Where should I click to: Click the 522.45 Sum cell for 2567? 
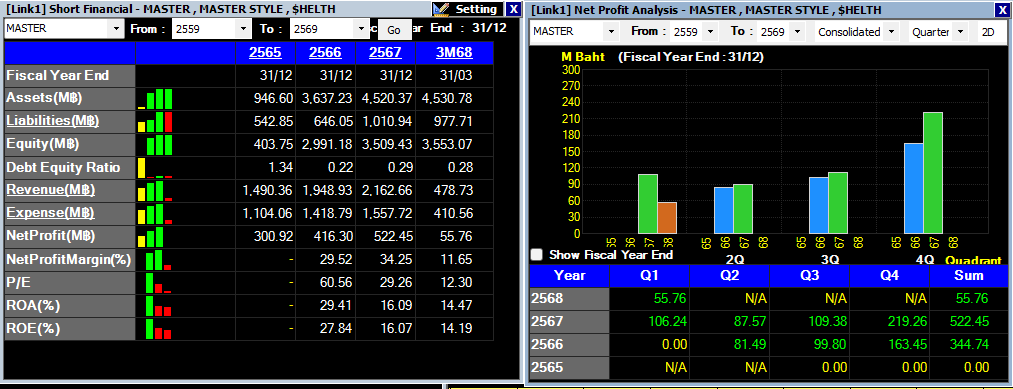[x=968, y=322]
